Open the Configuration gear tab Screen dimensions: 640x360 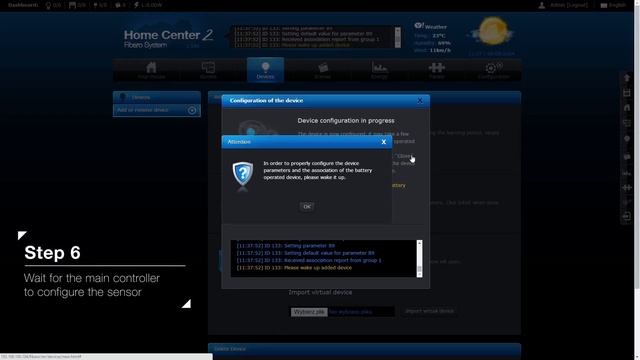tap(493, 70)
